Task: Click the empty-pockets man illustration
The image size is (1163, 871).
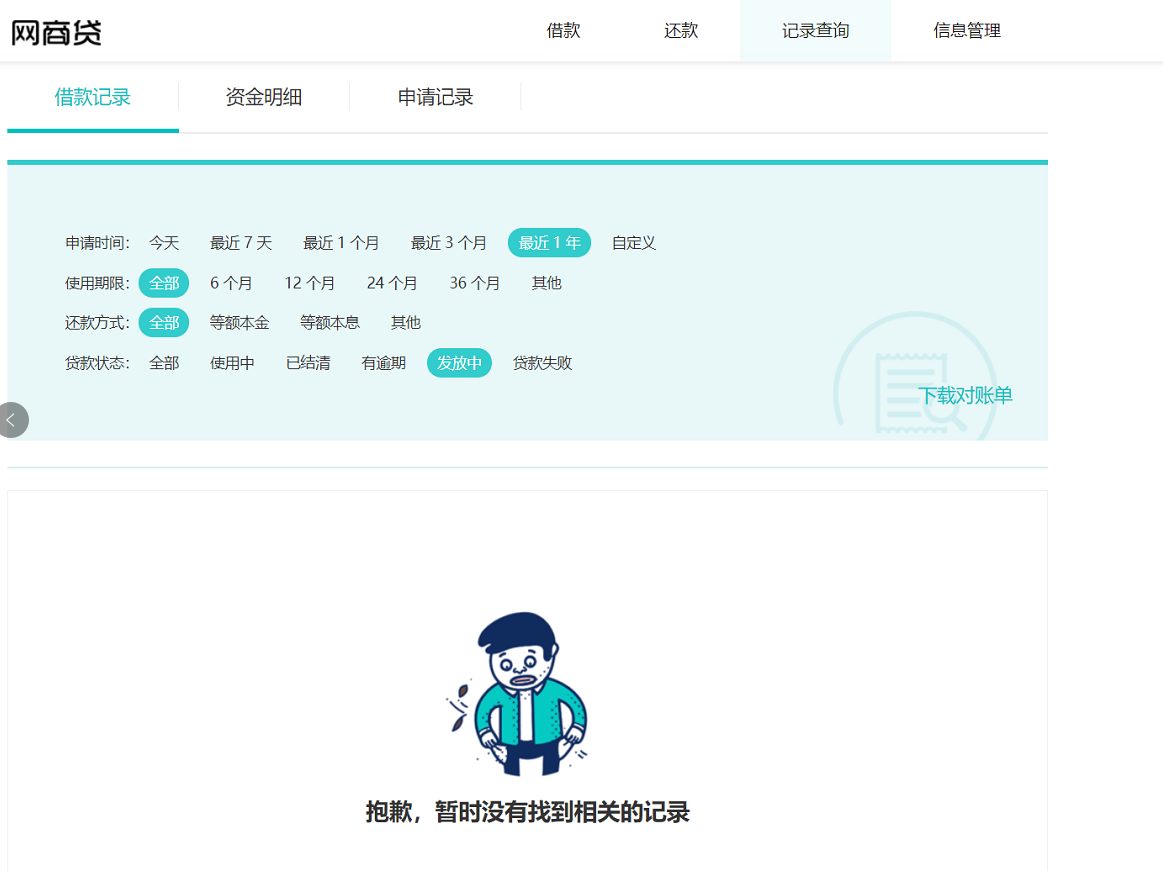Action: (518, 694)
